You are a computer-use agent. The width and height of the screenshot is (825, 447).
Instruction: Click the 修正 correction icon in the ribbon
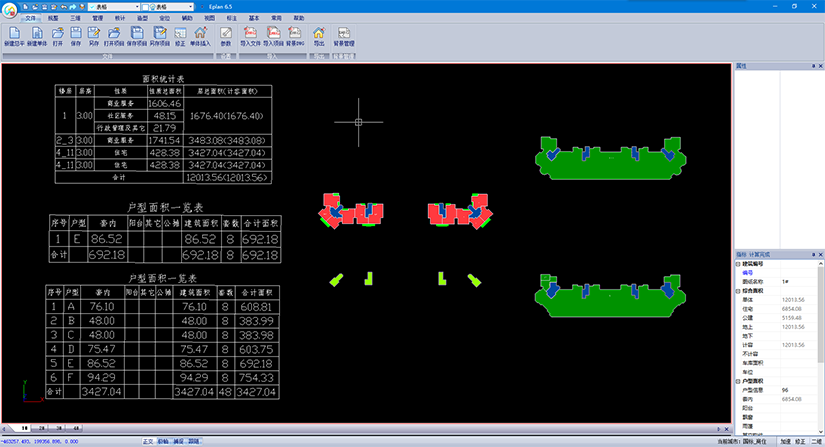tap(180, 37)
